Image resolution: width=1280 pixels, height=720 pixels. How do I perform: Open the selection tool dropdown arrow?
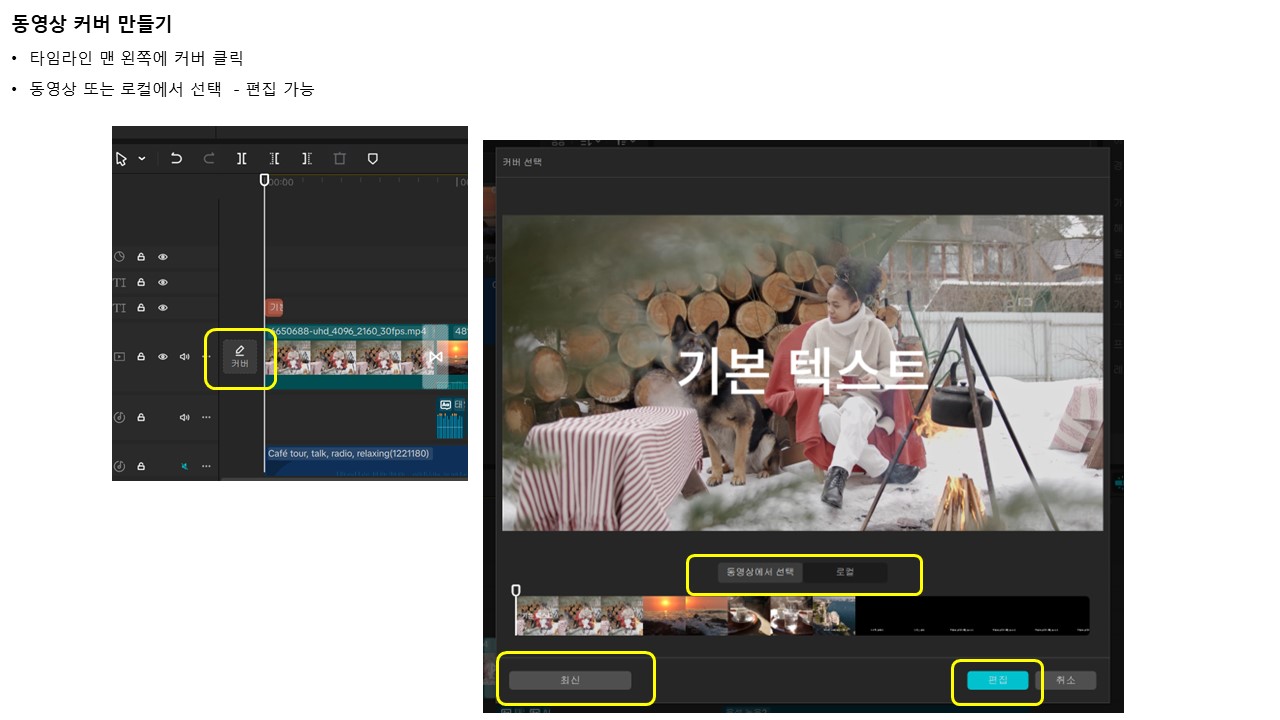(142, 159)
